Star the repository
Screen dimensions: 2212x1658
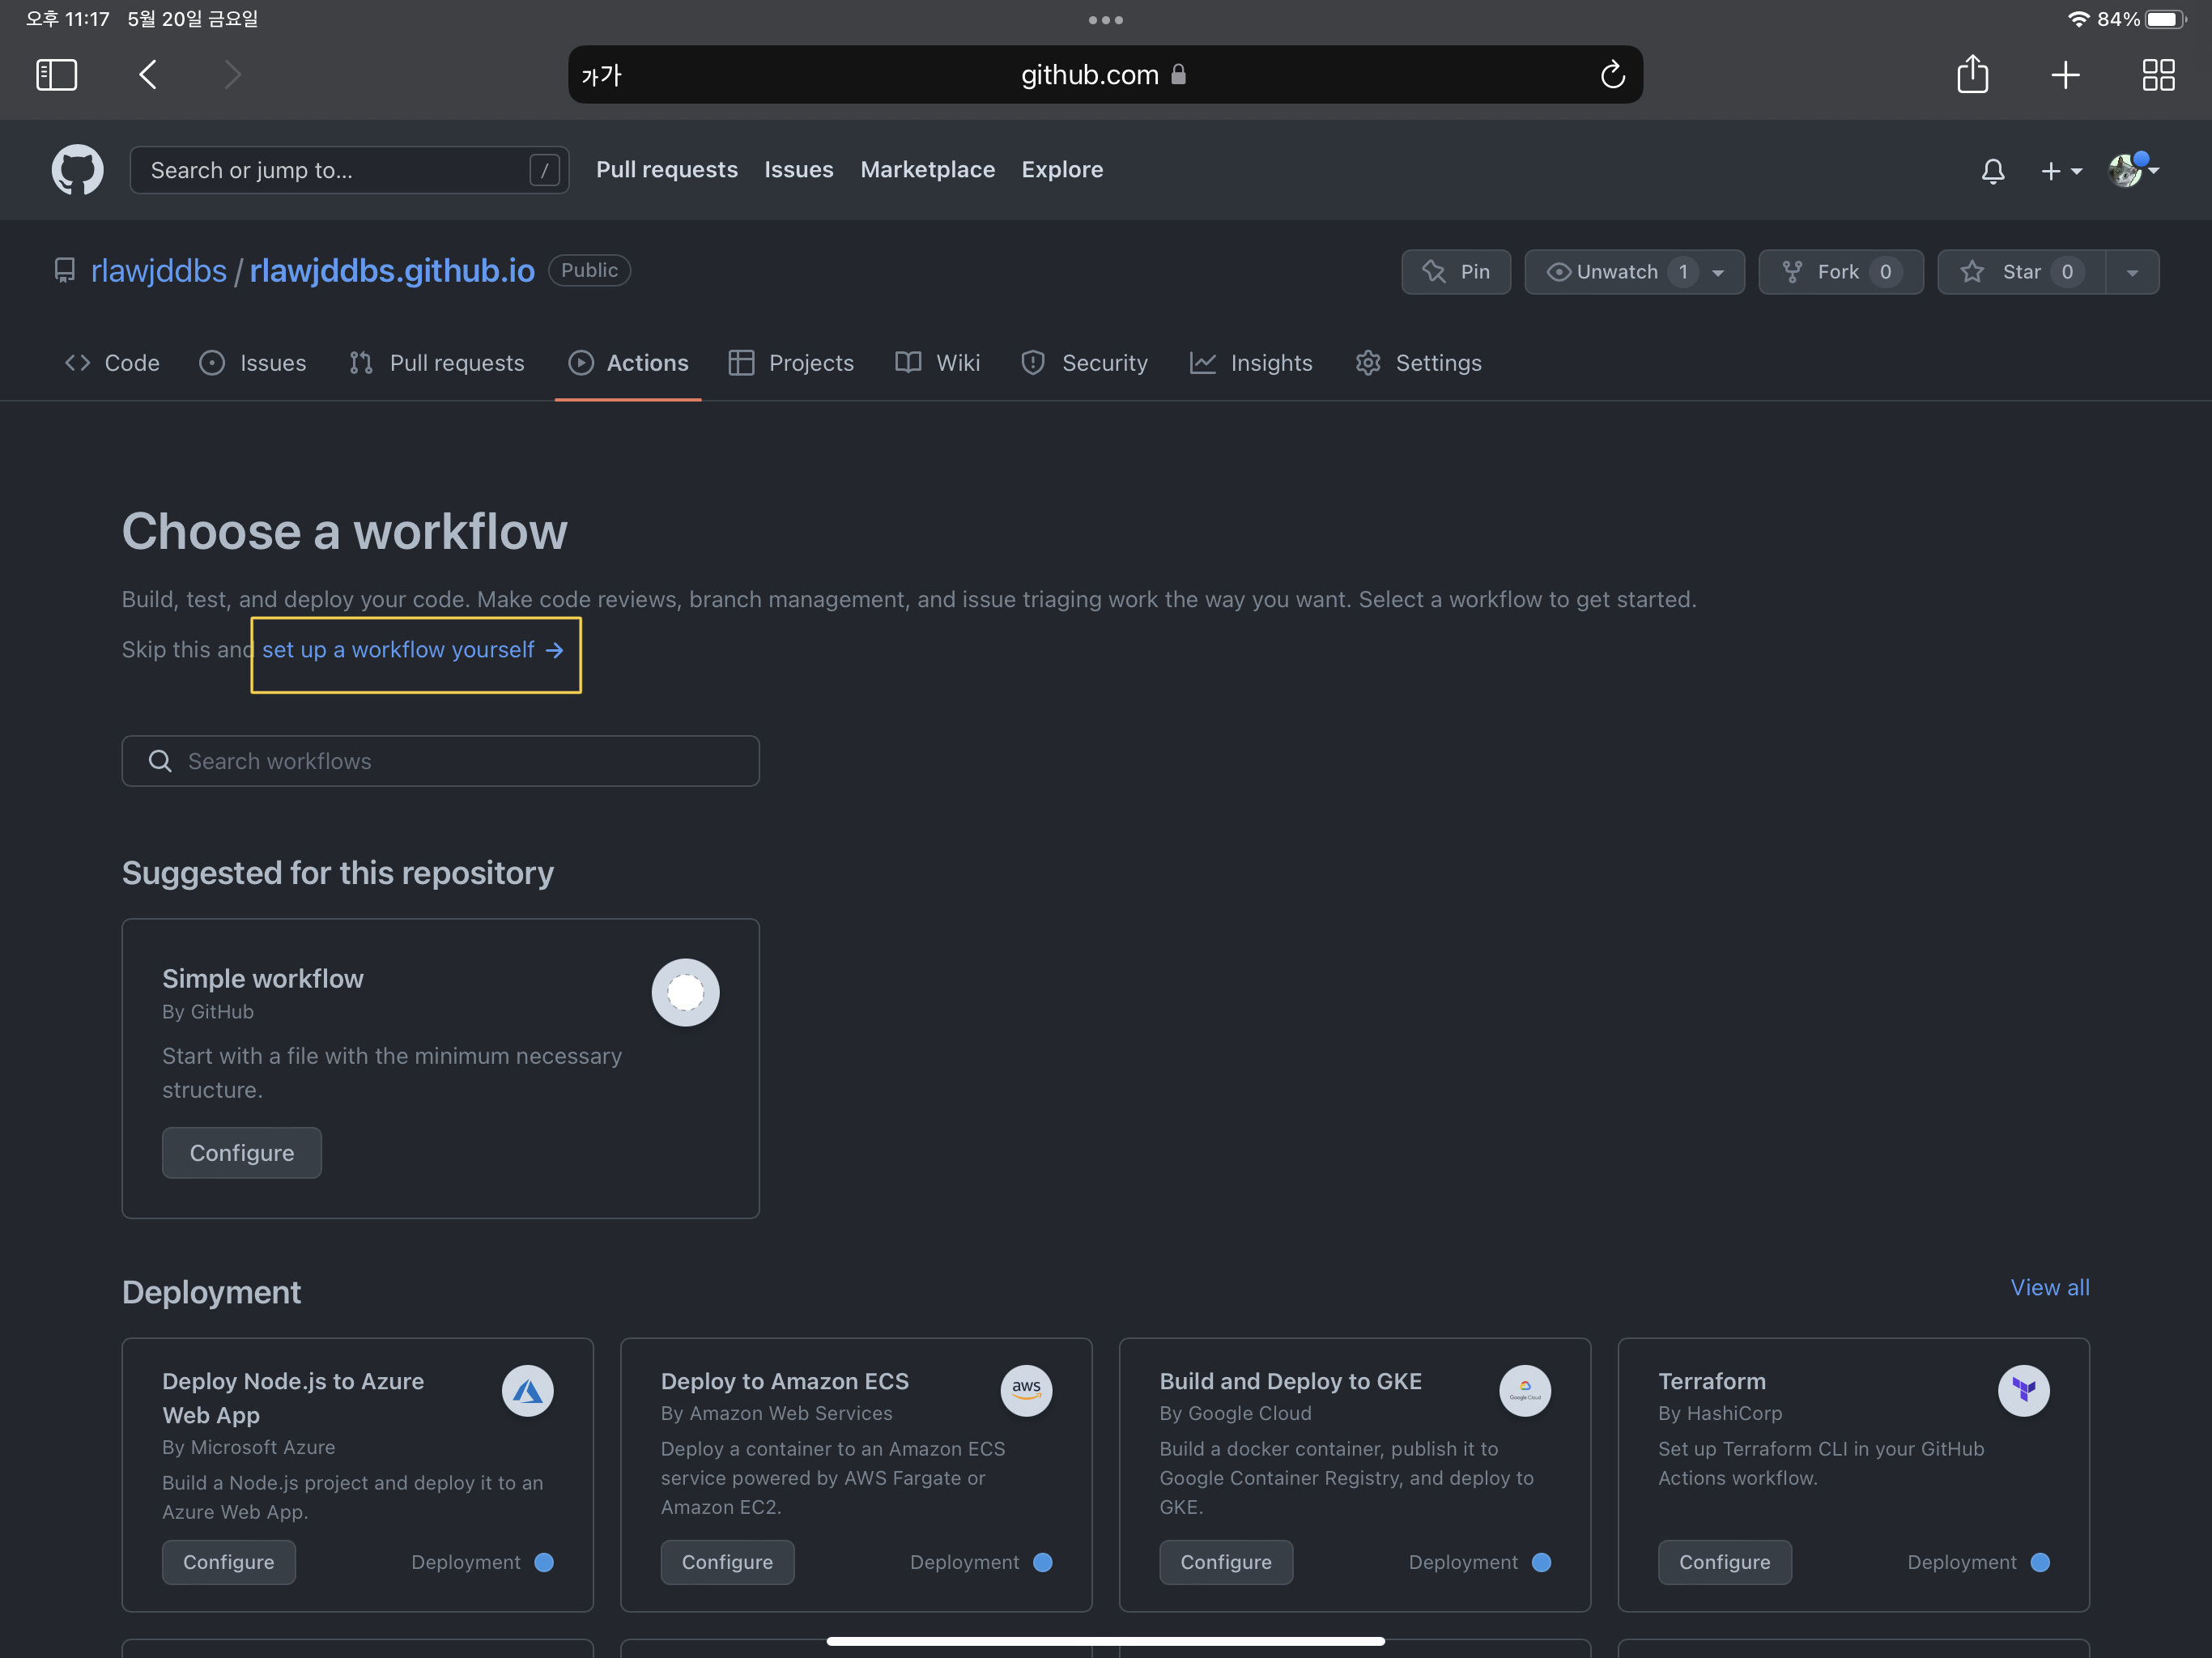click(x=2021, y=272)
